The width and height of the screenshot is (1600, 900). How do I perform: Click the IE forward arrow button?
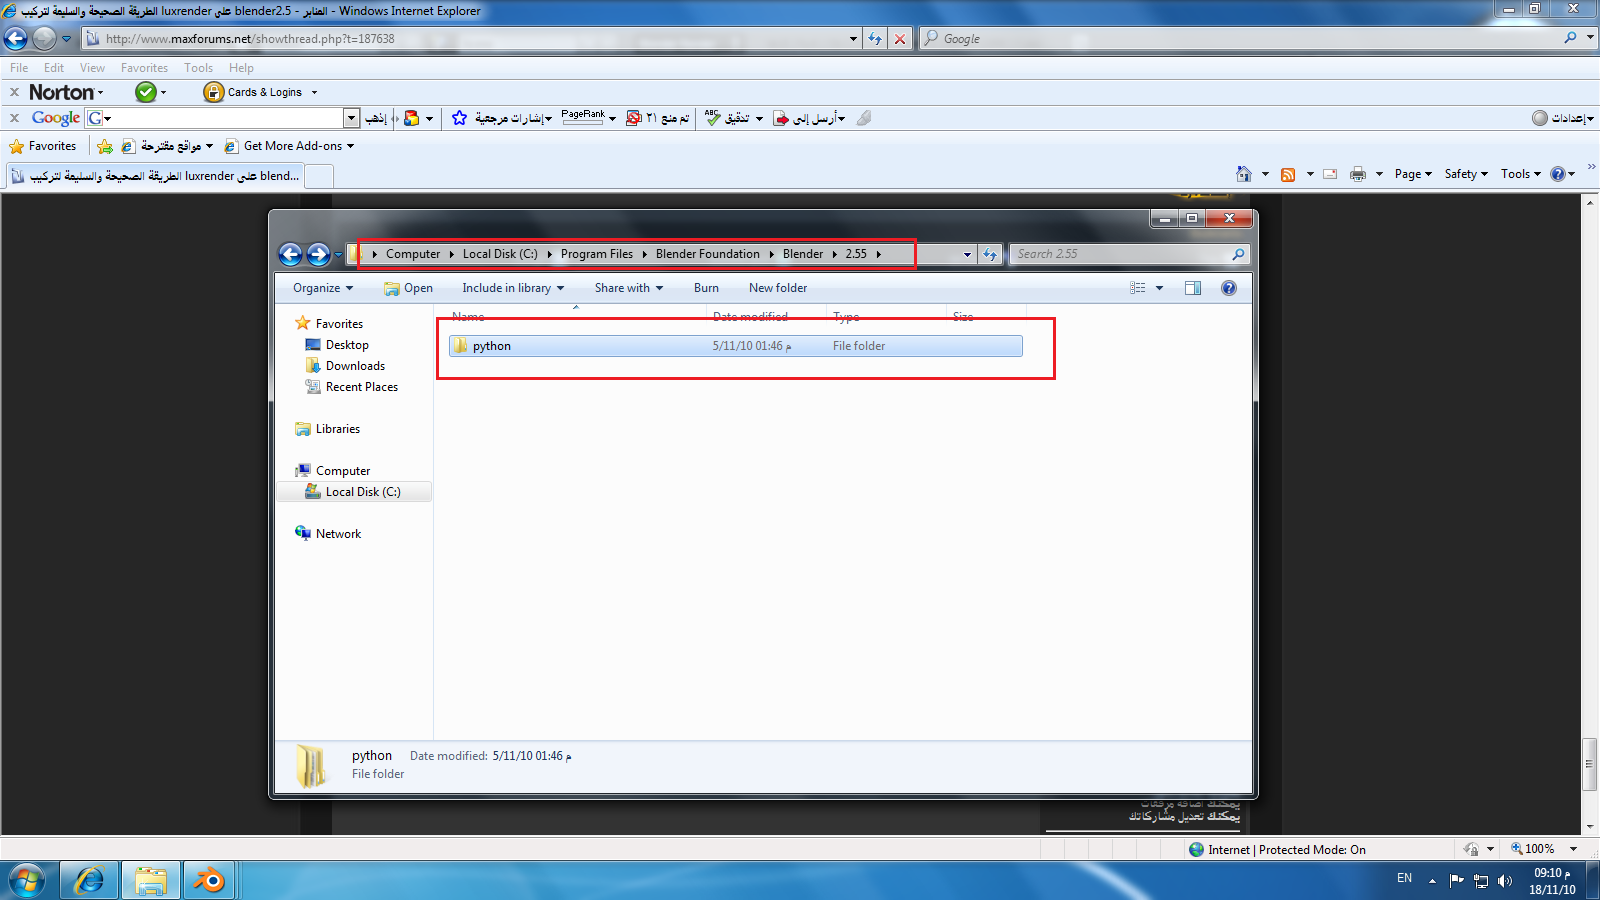pyautogui.click(x=44, y=39)
